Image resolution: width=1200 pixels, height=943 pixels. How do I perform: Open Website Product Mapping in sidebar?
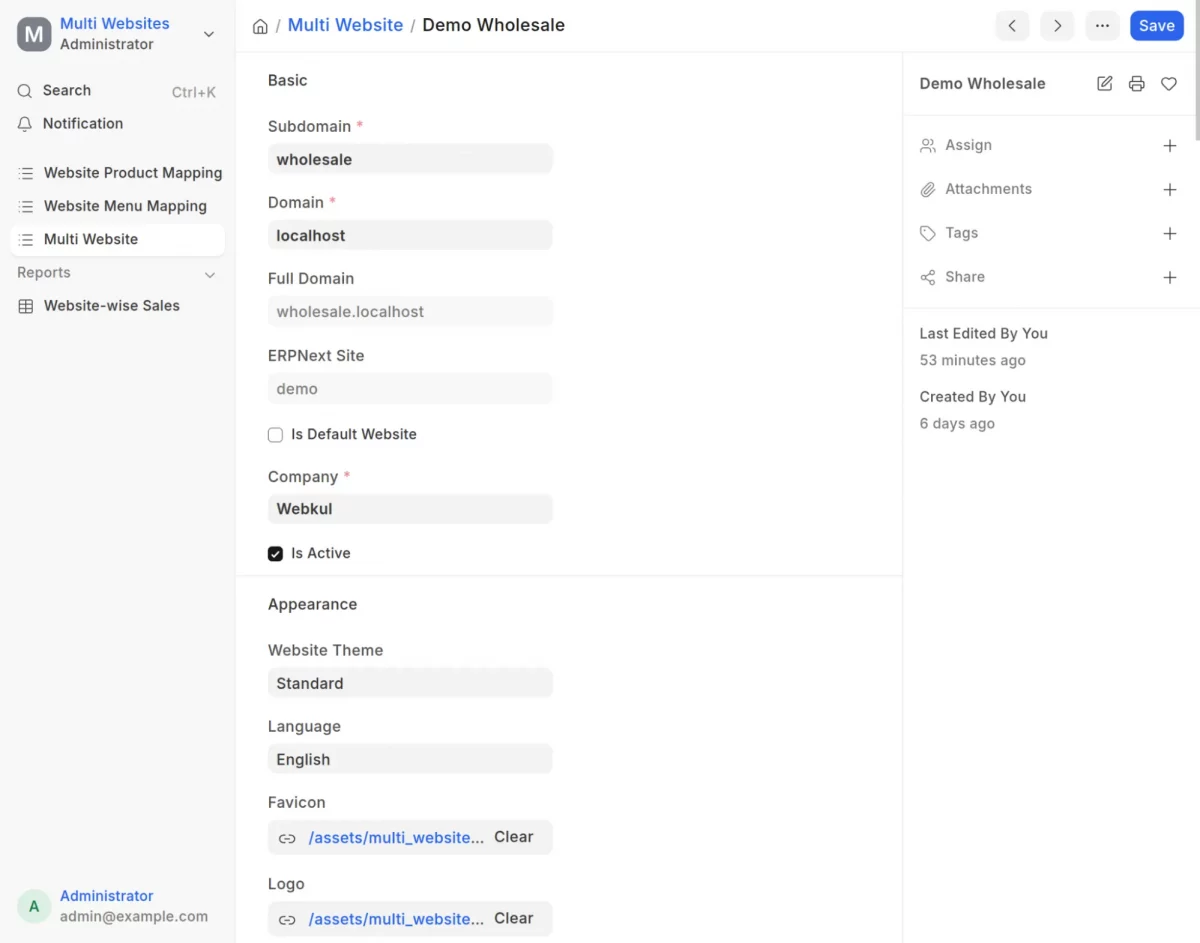coord(117,173)
